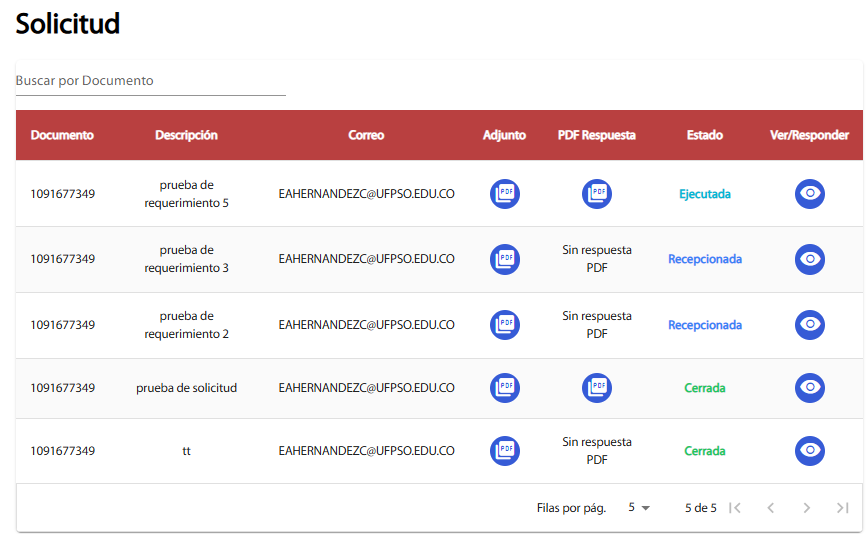This screenshot has height=534, width=868.
Task: Open attachment PDF for prueba de requerimiento 2
Action: tap(505, 325)
